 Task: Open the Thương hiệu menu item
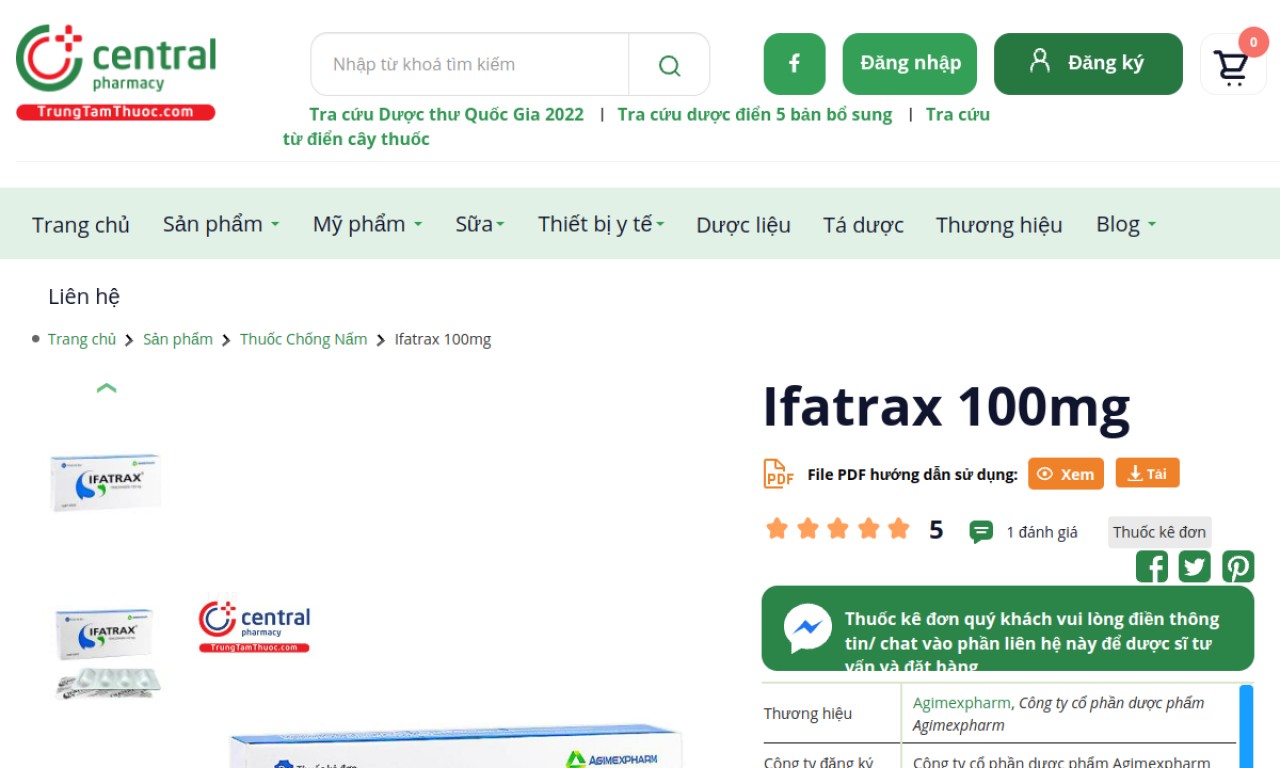coord(999,225)
